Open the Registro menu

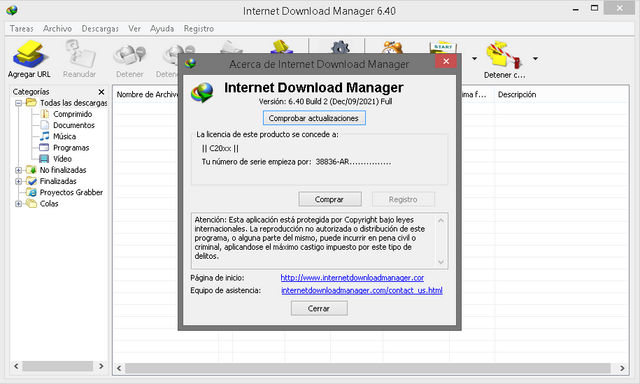pyautogui.click(x=199, y=29)
